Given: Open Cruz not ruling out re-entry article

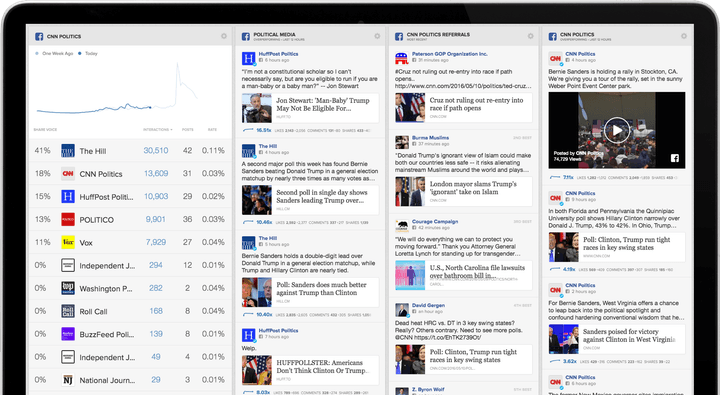Looking at the screenshot, I should [x=476, y=104].
